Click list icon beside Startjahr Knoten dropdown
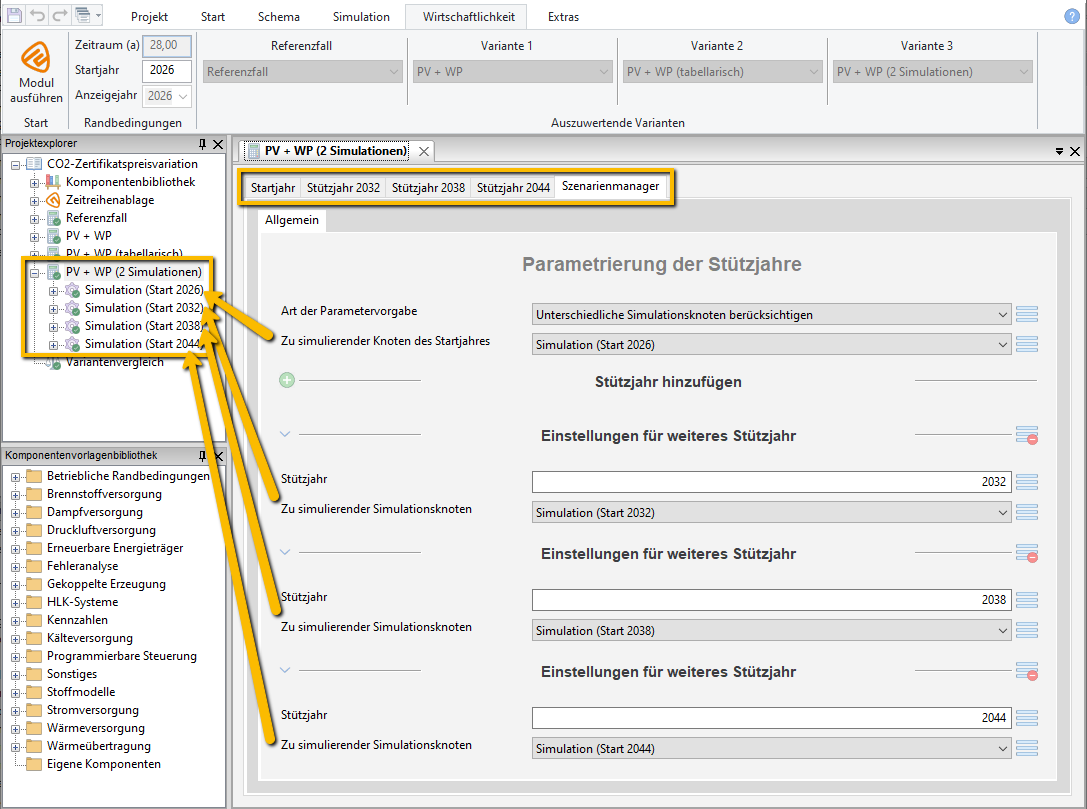The width and height of the screenshot is (1087, 809). 1027,344
